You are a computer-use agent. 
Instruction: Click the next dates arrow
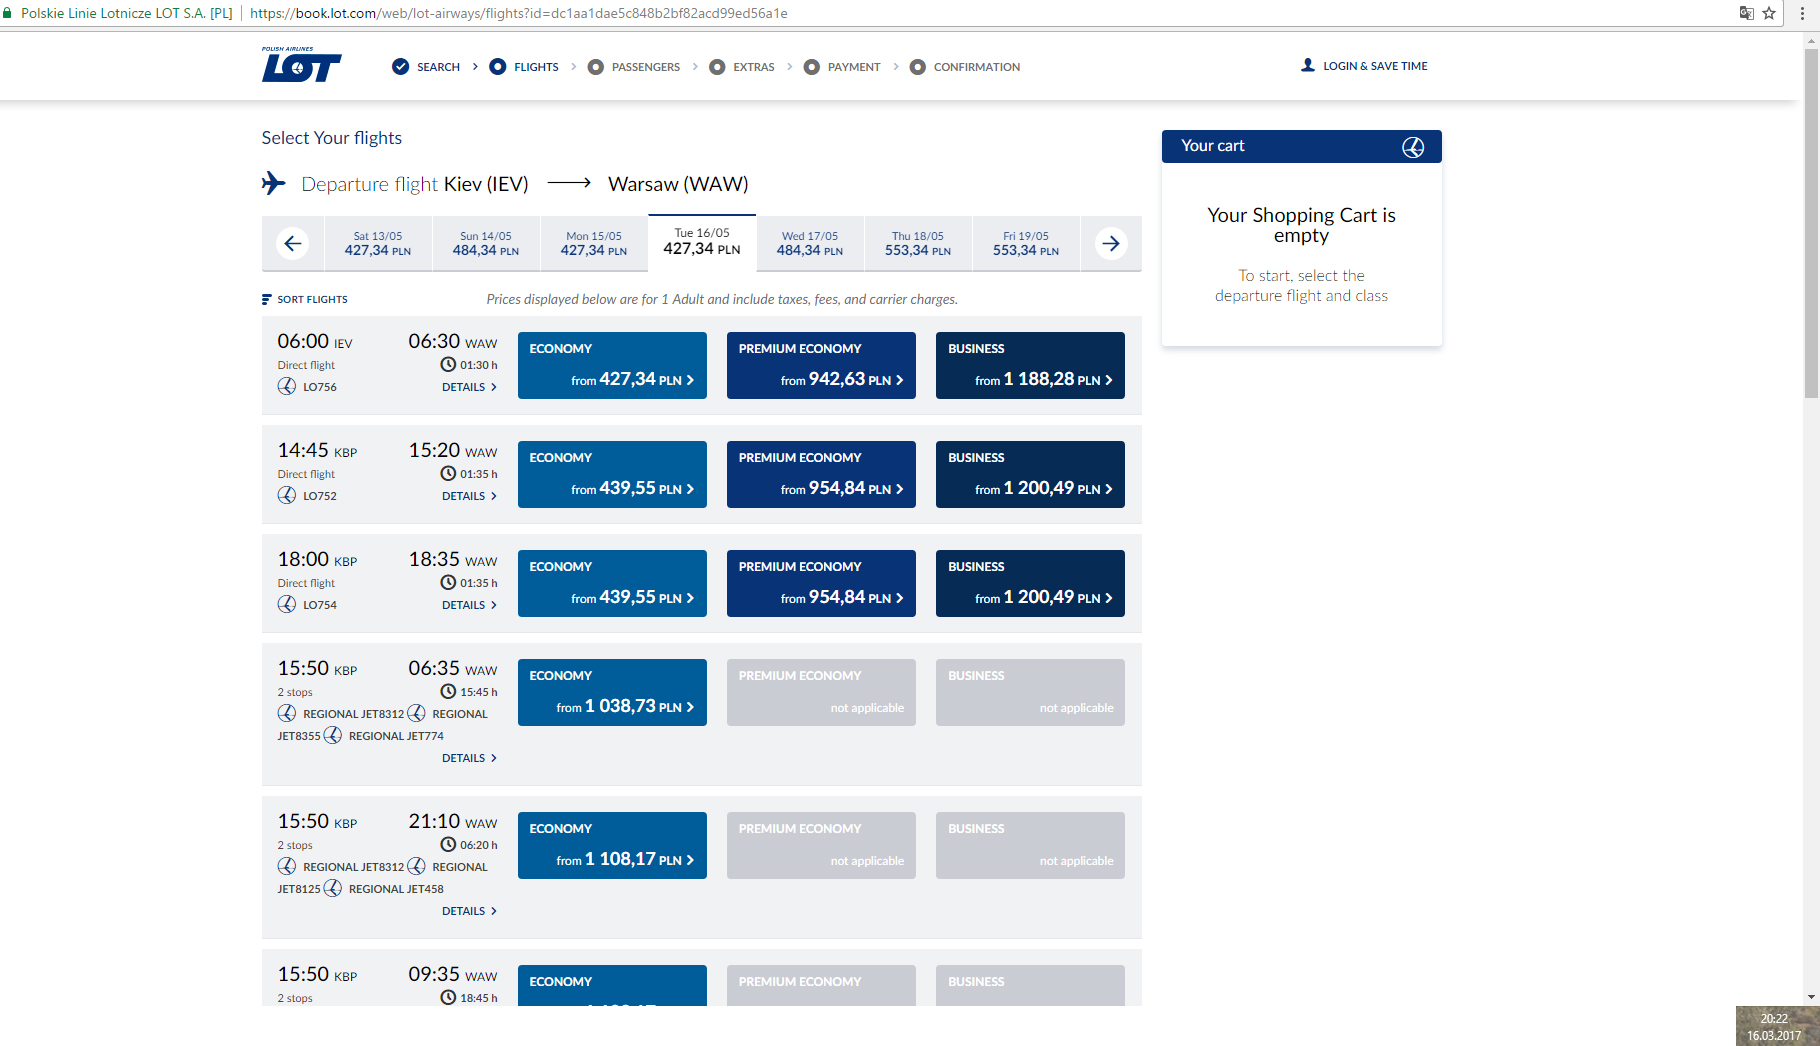click(1111, 243)
